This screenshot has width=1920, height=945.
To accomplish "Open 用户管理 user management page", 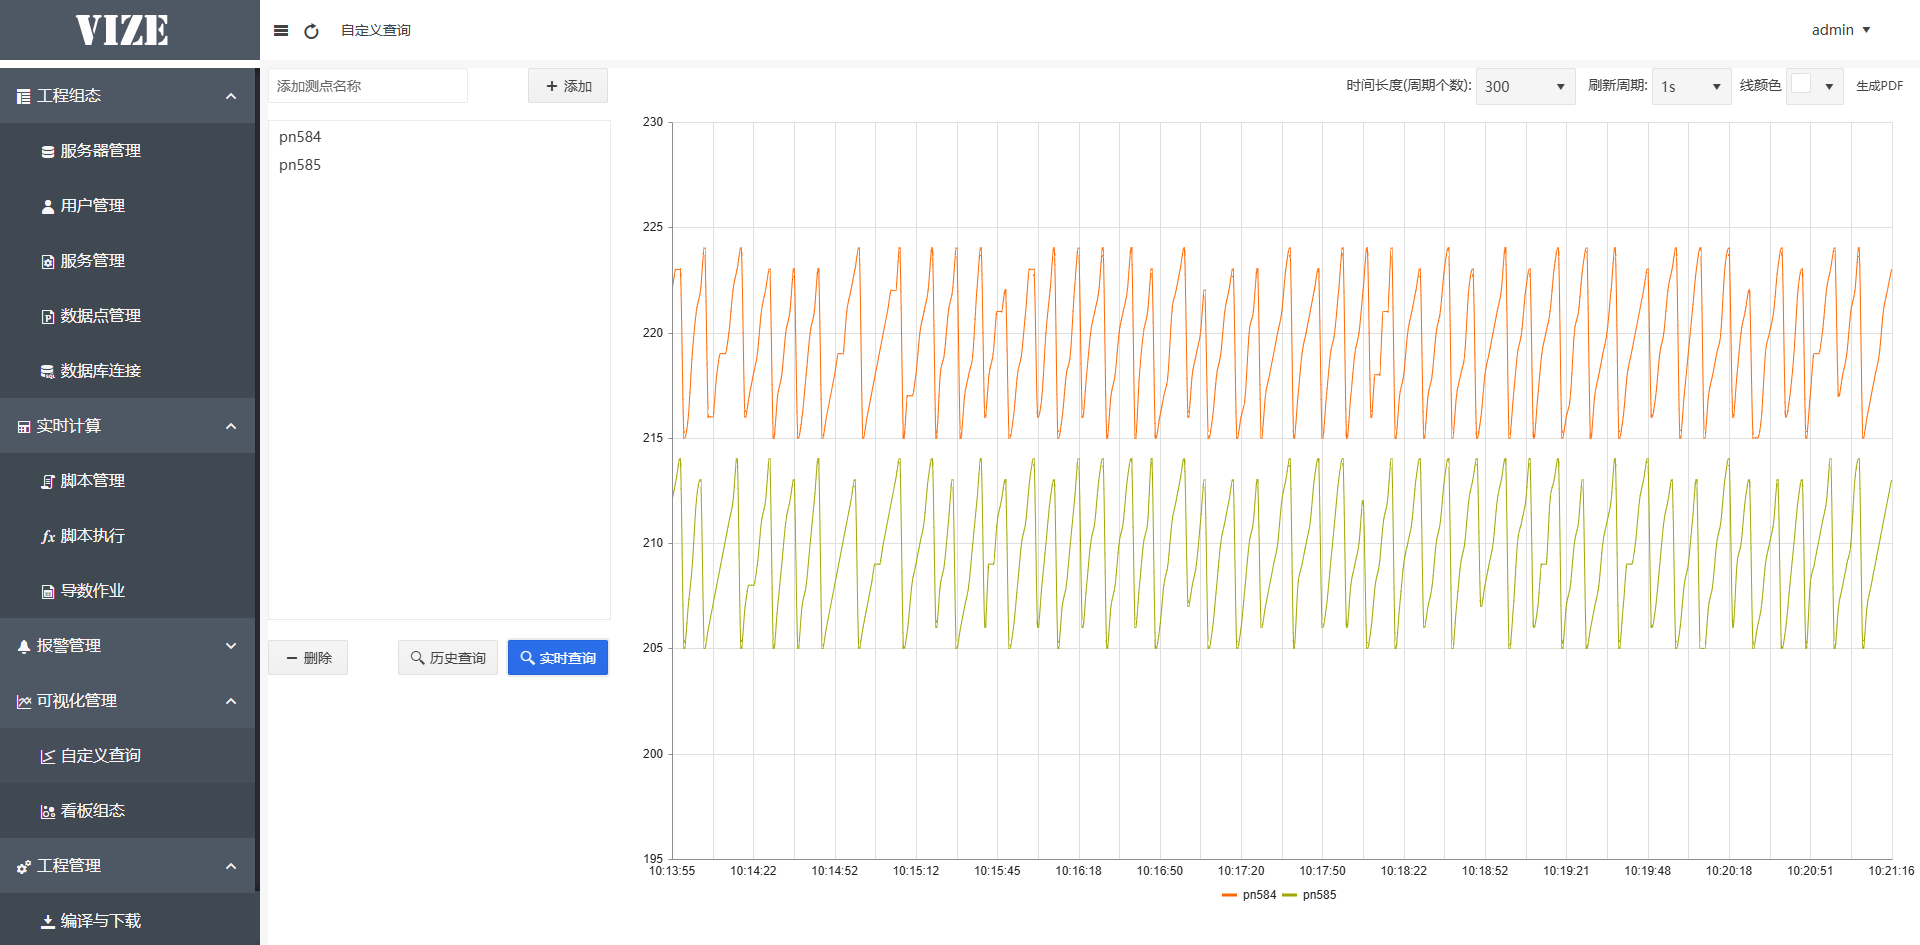I will [x=92, y=206].
